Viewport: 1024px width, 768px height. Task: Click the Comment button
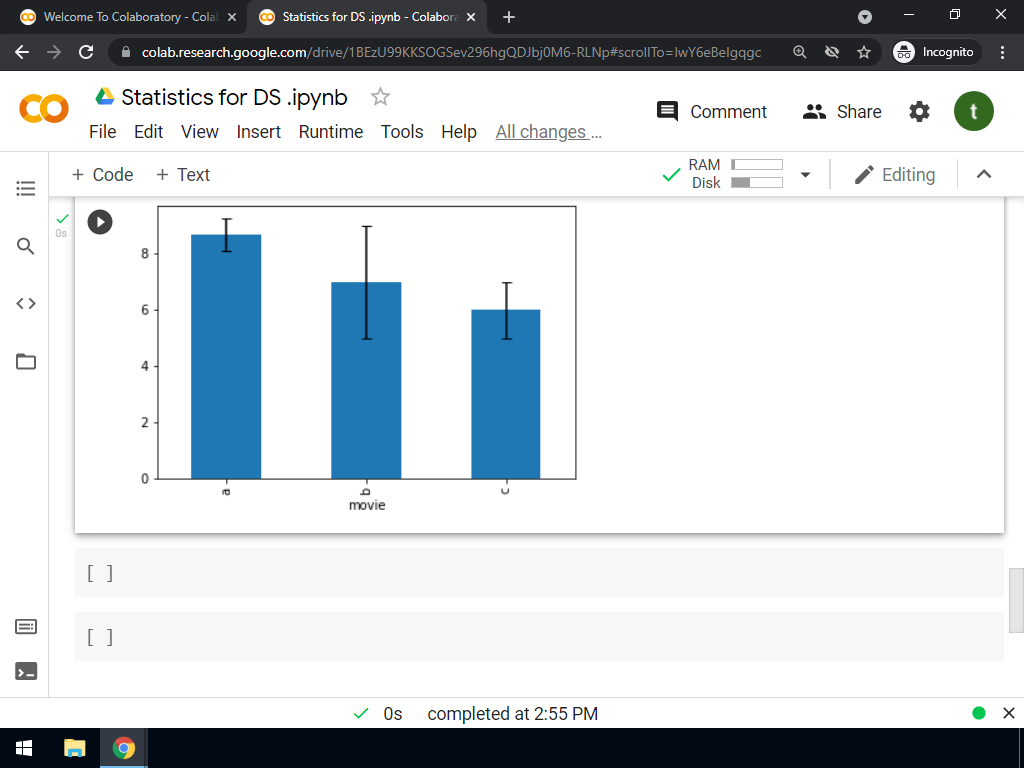coord(711,112)
